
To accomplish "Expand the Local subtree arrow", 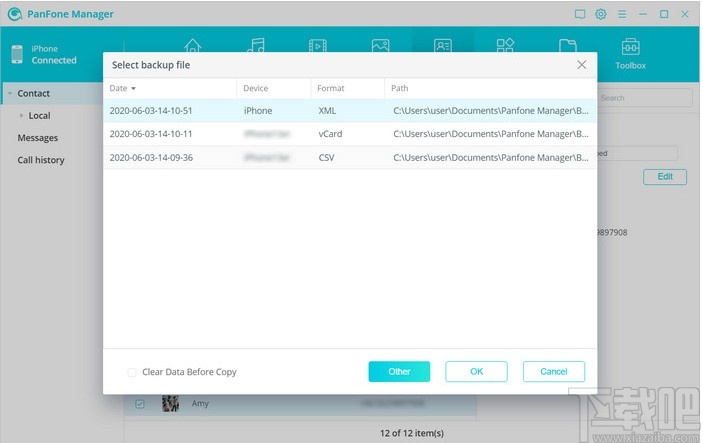I will tap(21, 115).
